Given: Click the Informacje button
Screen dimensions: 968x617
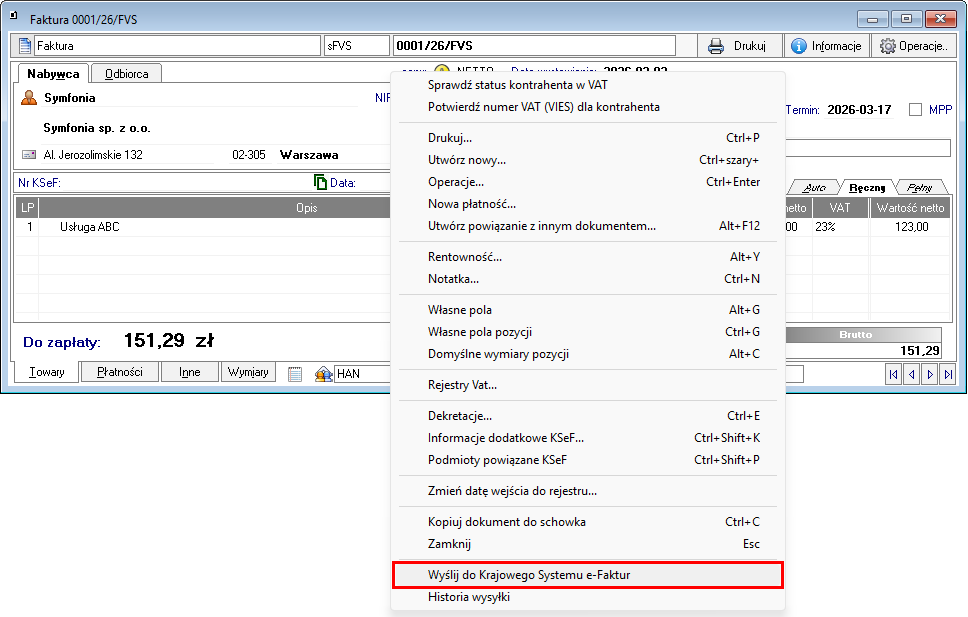Looking at the screenshot, I should 826,46.
